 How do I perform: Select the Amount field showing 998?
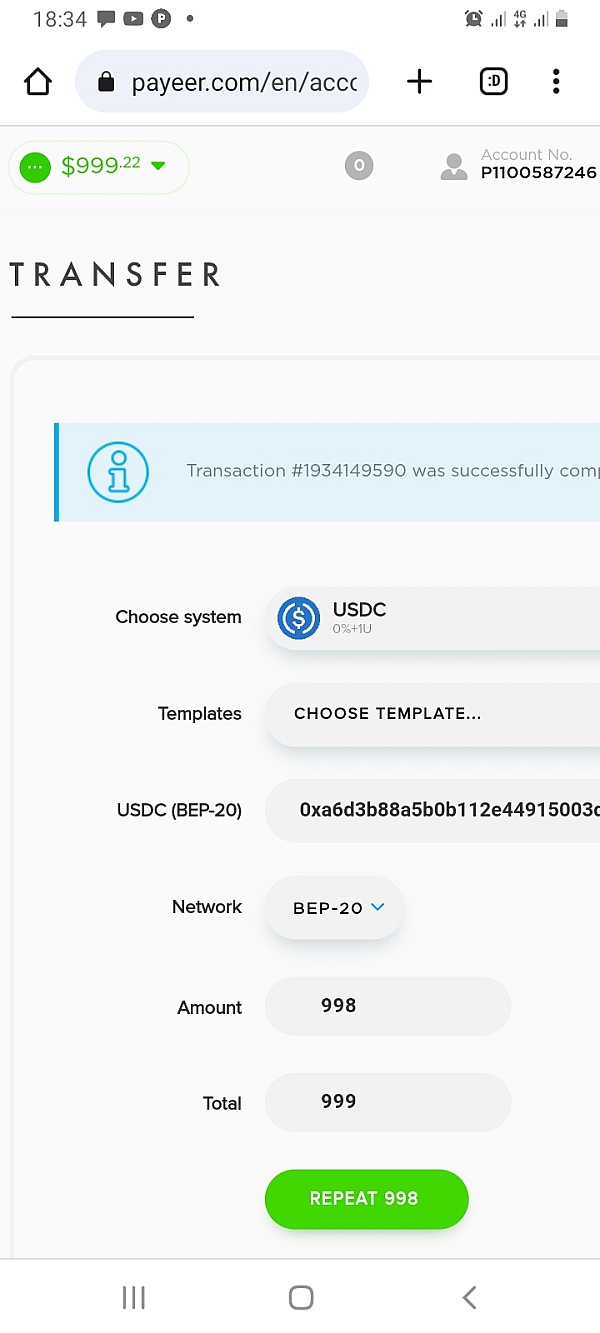pyautogui.click(x=388, y=1006)
